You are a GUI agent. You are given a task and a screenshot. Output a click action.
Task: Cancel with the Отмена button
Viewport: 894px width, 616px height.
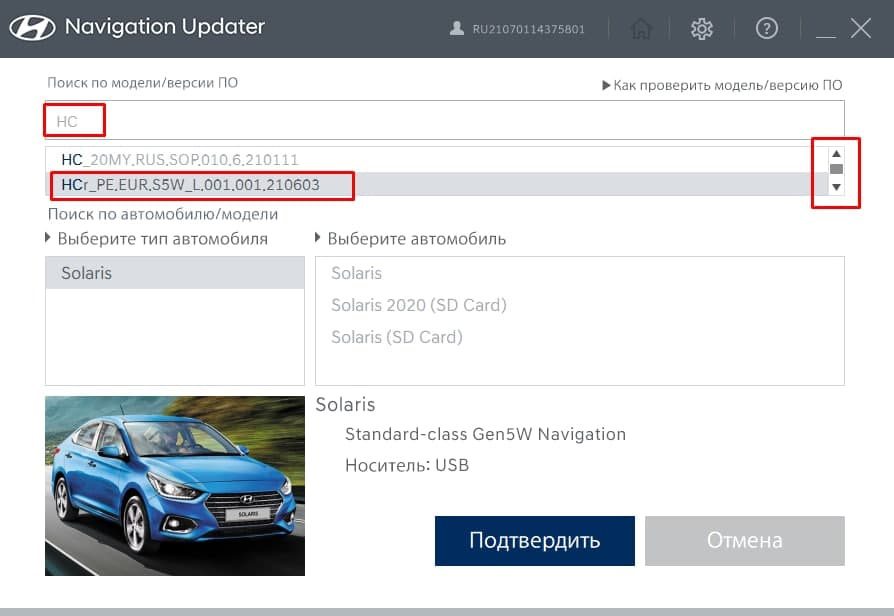pos(745,541)
